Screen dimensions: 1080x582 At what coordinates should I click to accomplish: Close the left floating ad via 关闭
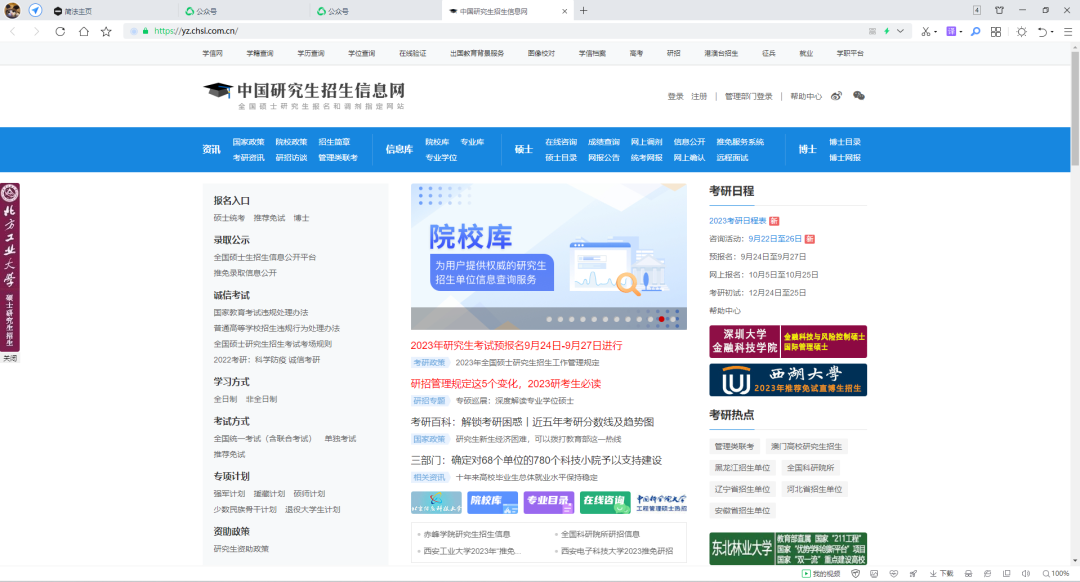(x=10, y=358)
